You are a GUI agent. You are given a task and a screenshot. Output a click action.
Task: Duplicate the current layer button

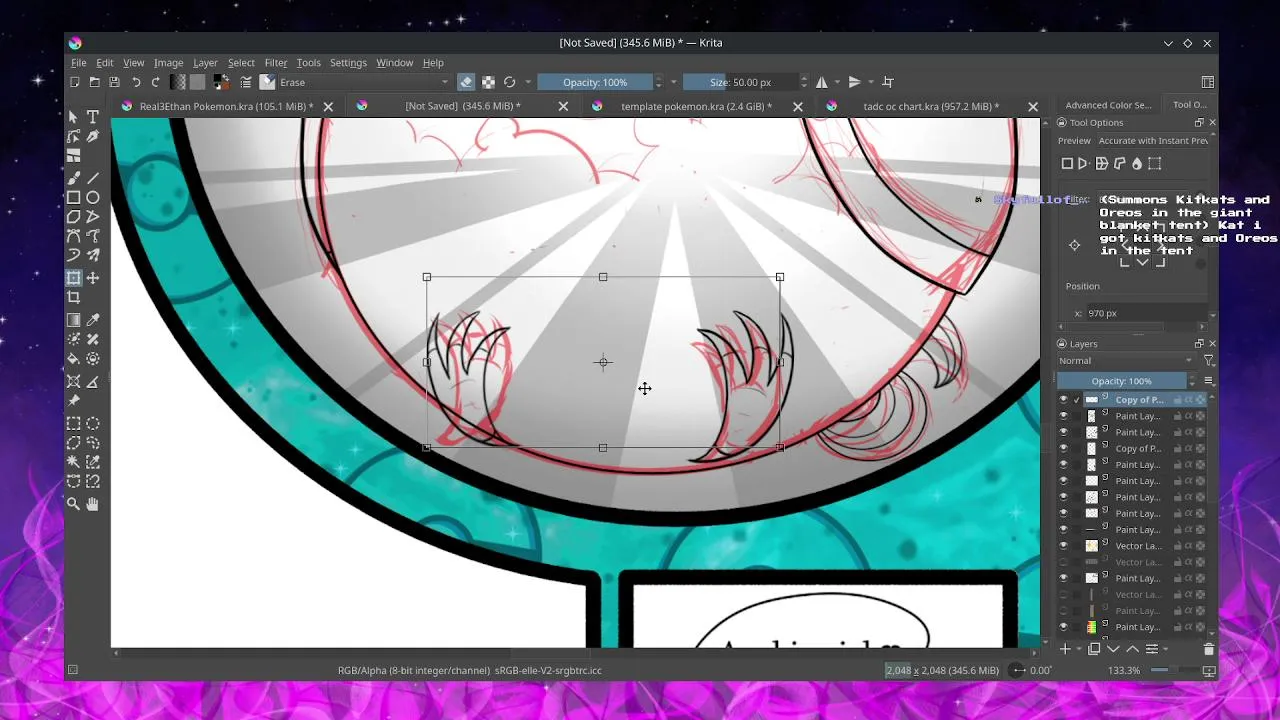1094,649
